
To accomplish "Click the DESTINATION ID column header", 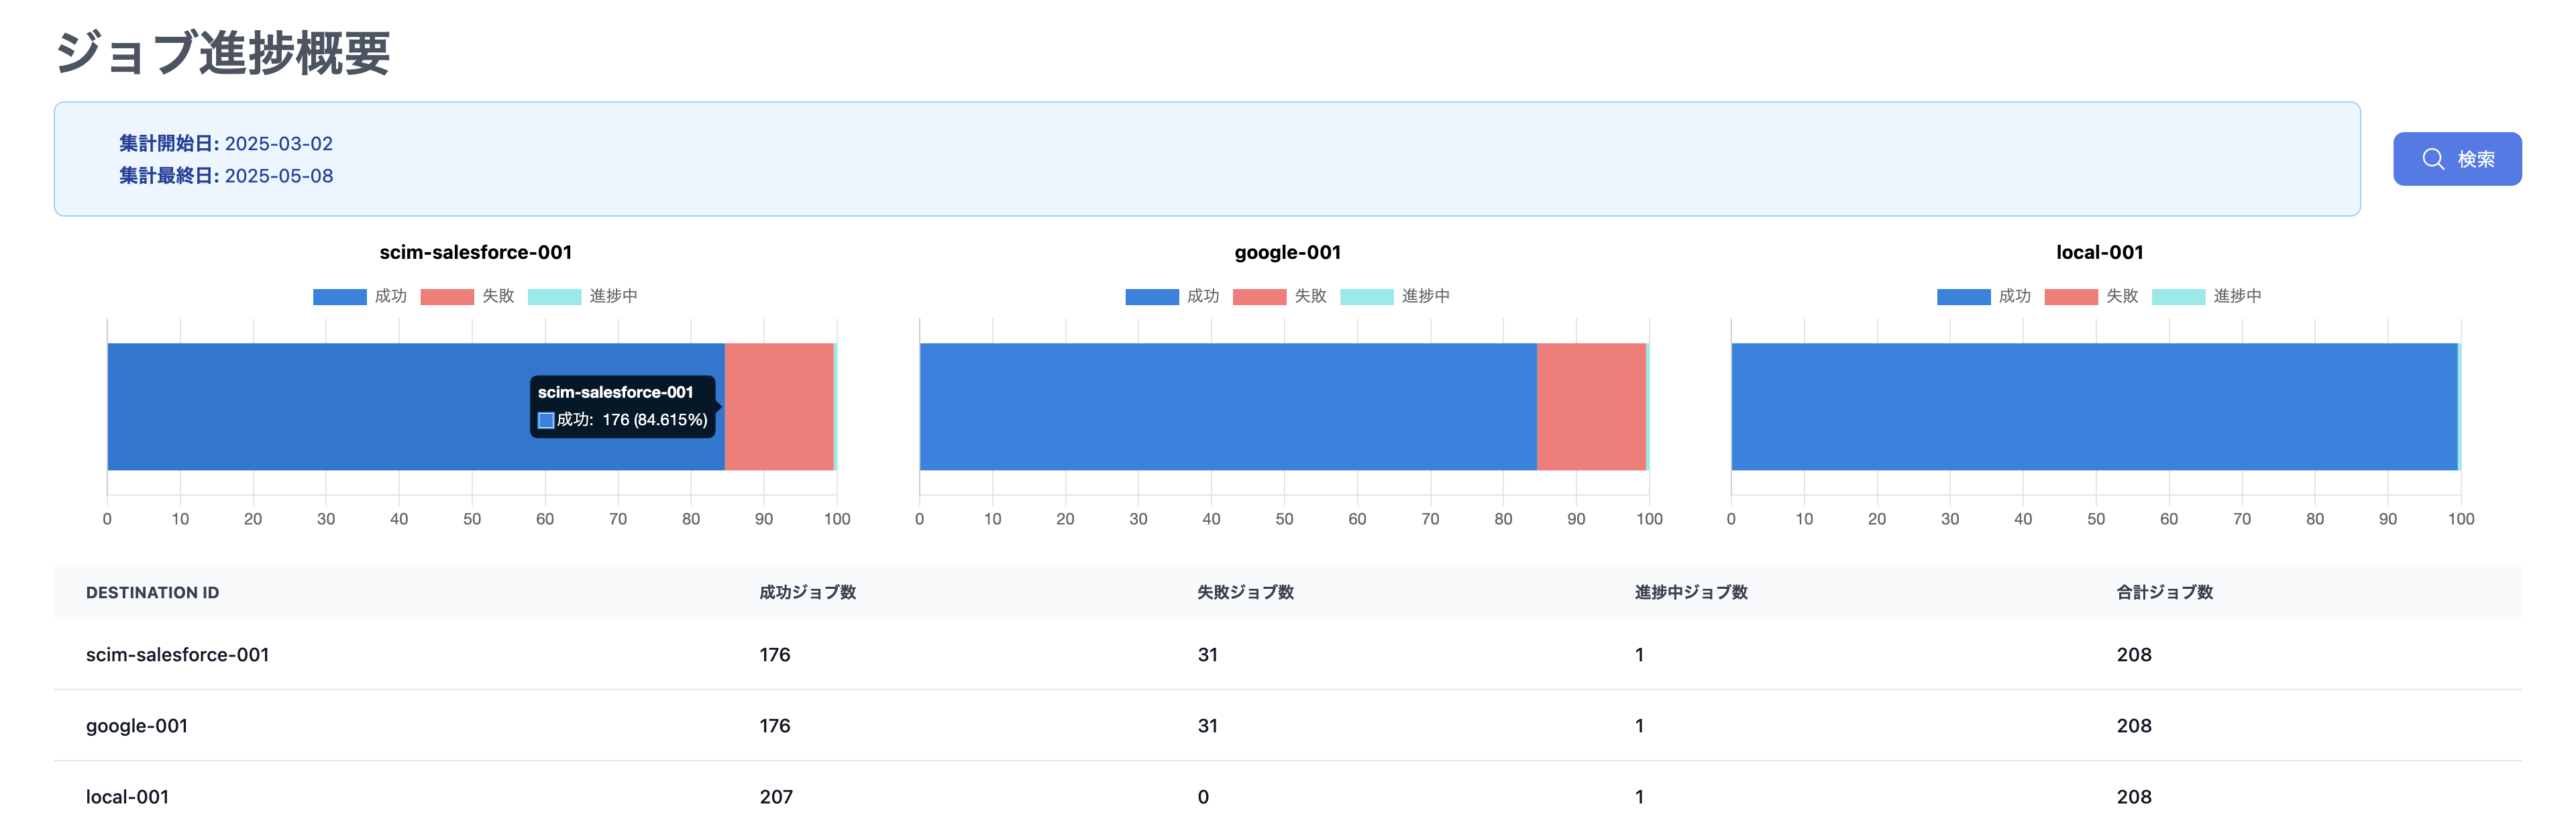I will (x=152, y=593).
